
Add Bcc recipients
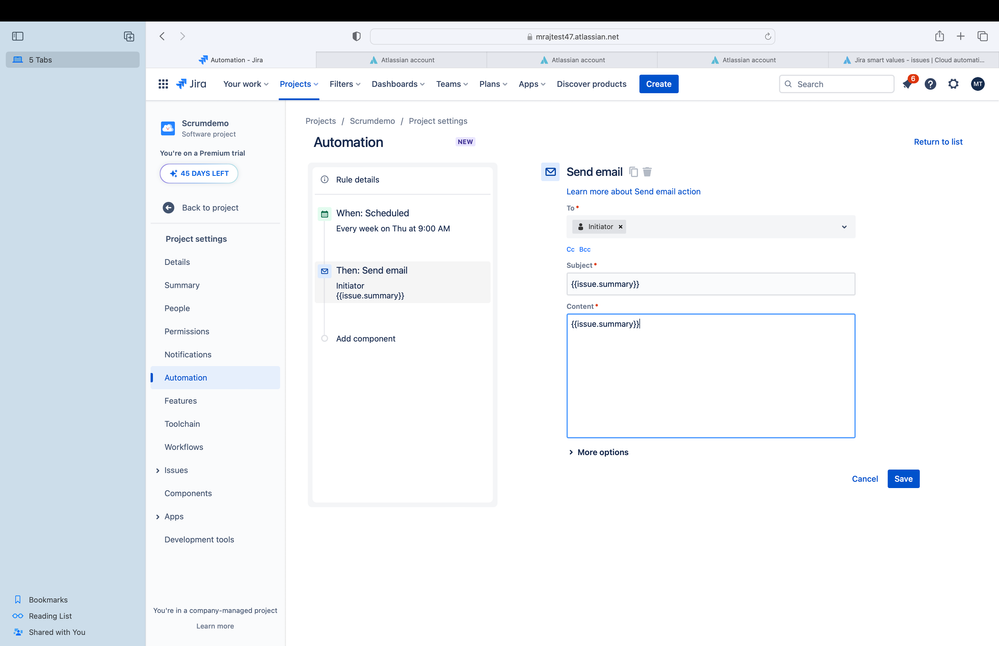pos(585,250)
